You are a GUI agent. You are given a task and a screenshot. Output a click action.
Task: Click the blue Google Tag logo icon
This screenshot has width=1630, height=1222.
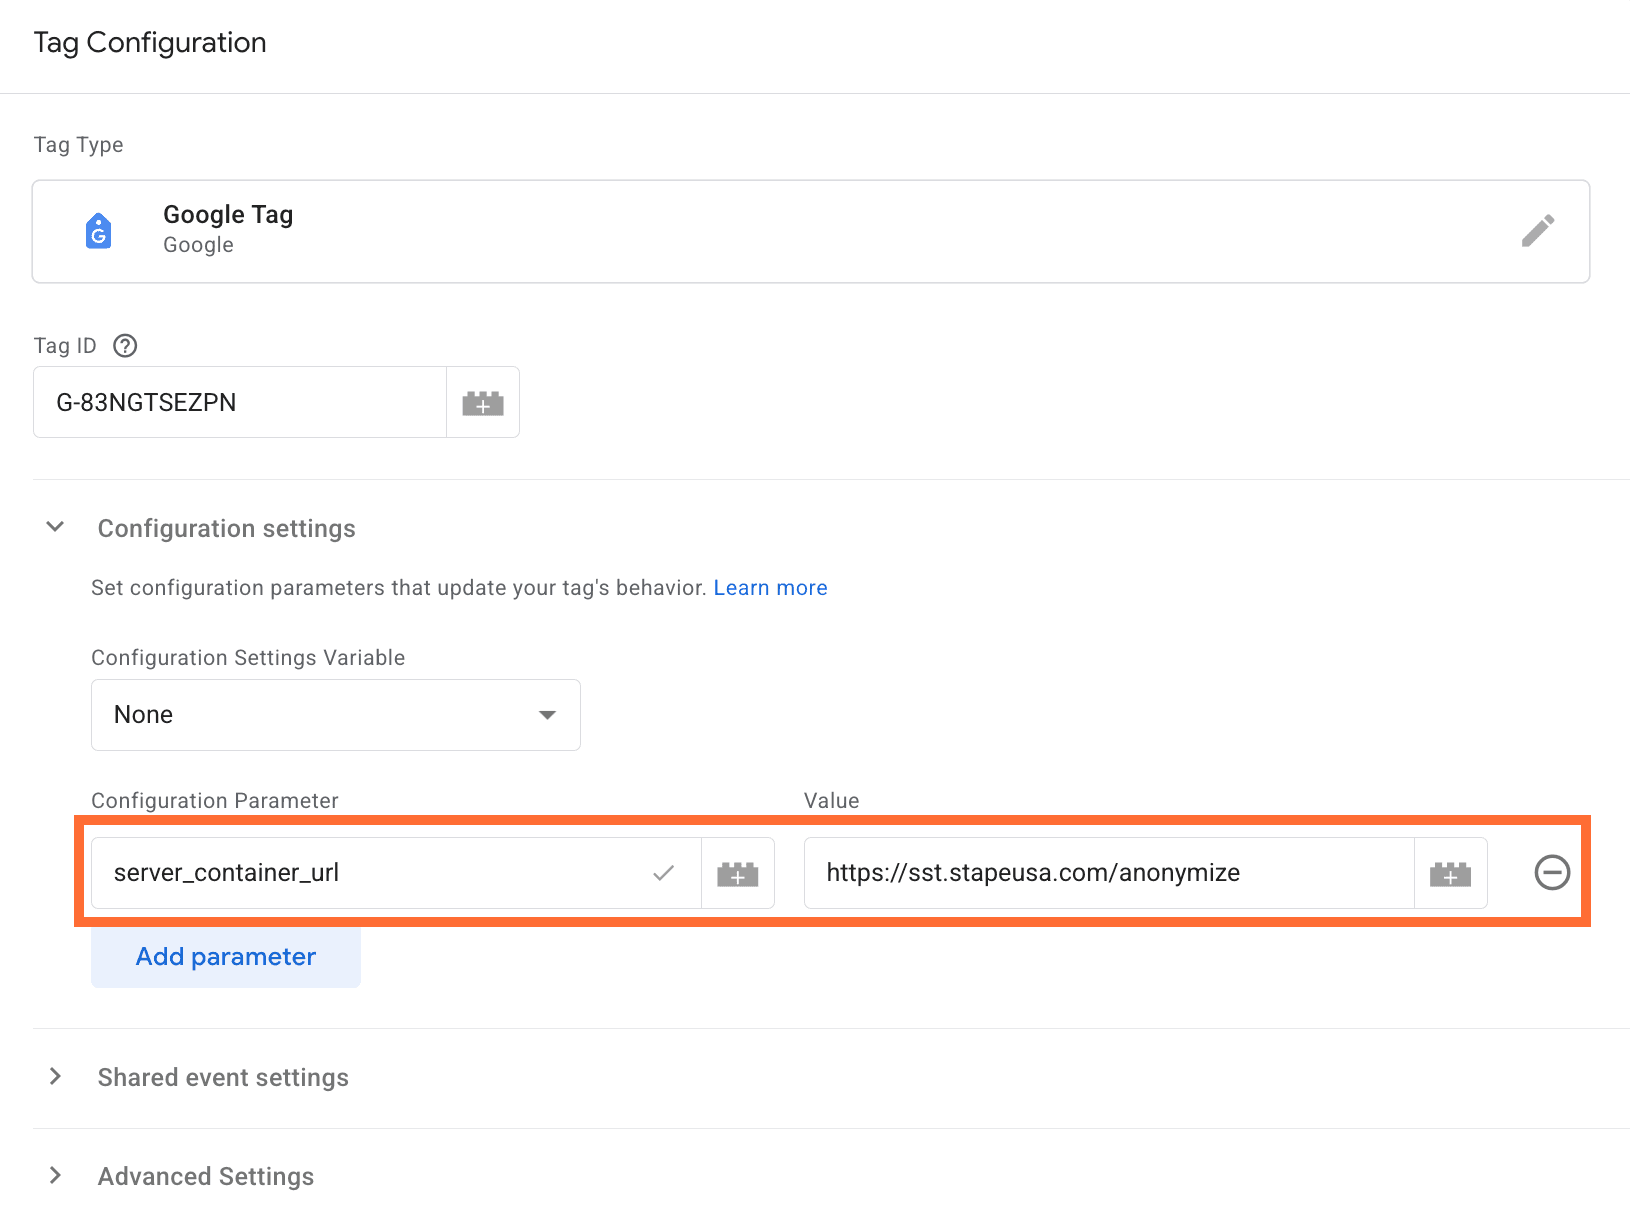98,231
